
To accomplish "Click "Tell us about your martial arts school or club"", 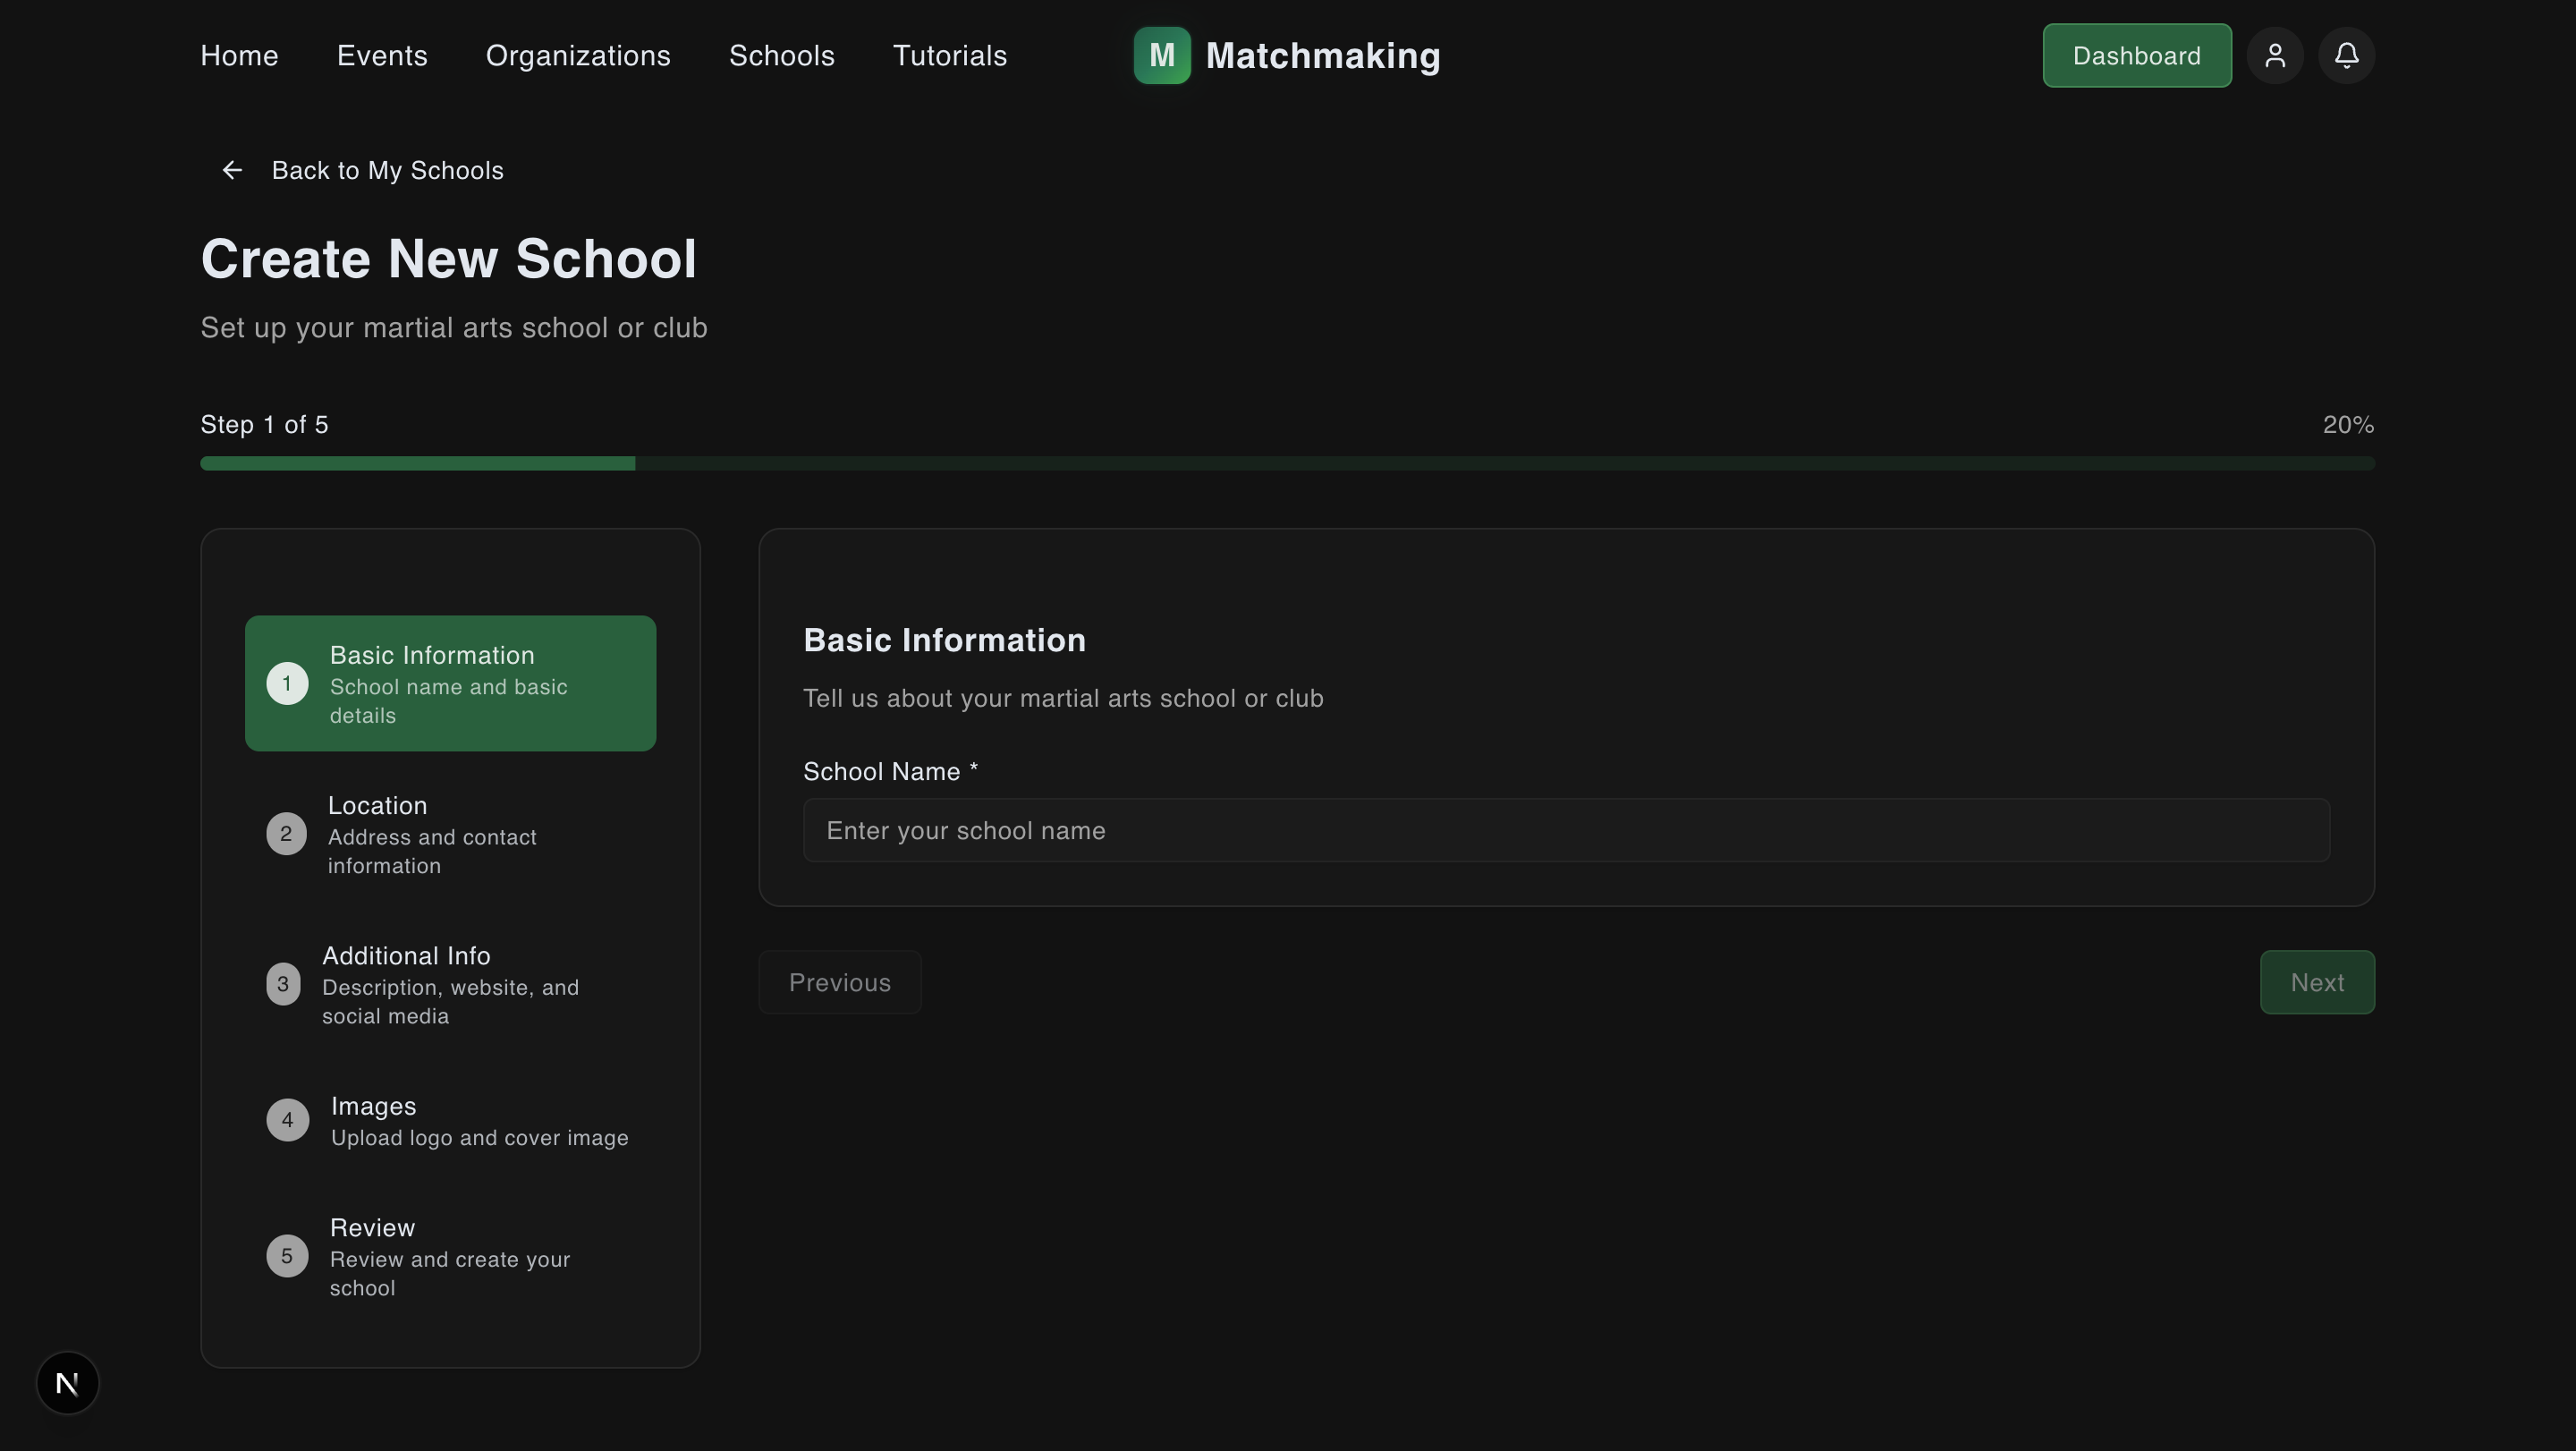I will pos(1063,698).
